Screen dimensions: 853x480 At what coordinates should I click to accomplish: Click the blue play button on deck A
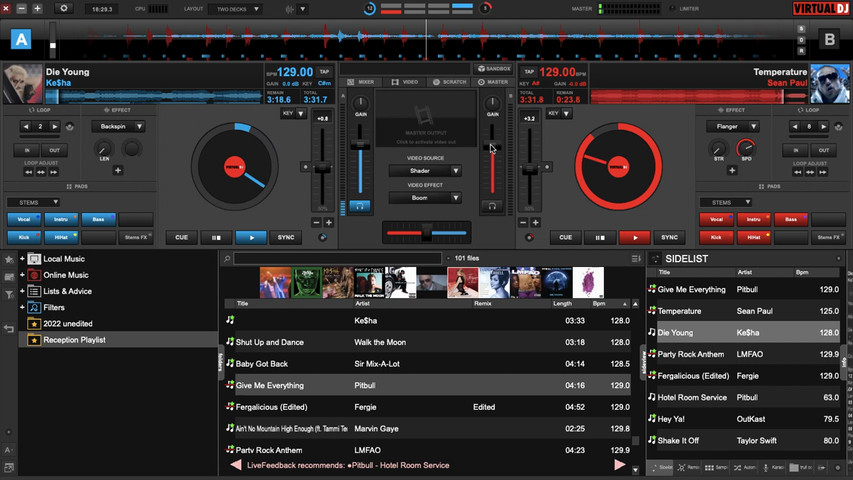[251, 237]
